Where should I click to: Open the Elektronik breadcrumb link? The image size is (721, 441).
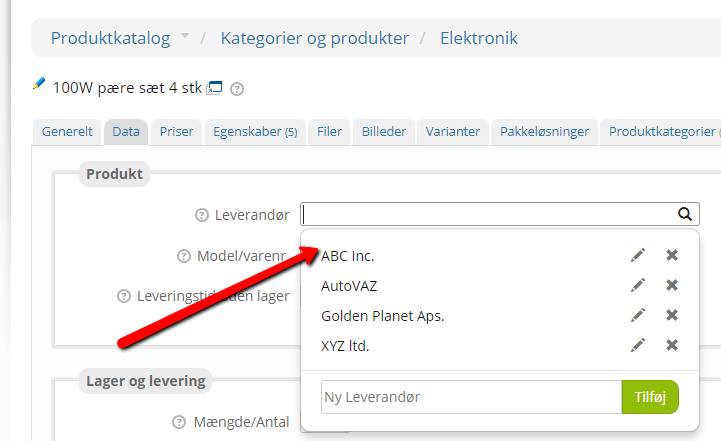tap(479, 38)
